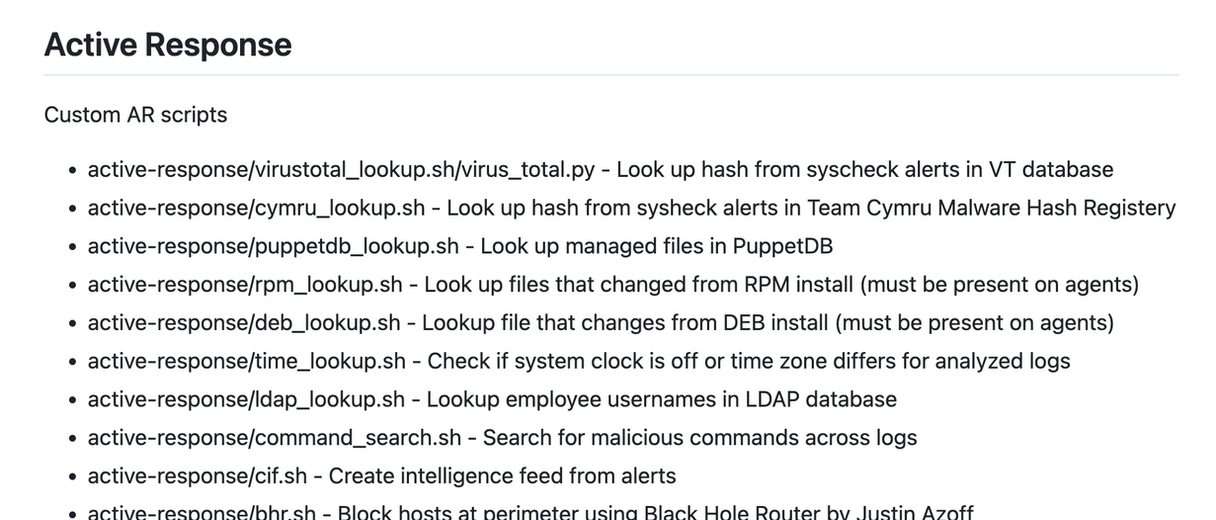Click the rpm_lookup.sh script path

point(245,284)
